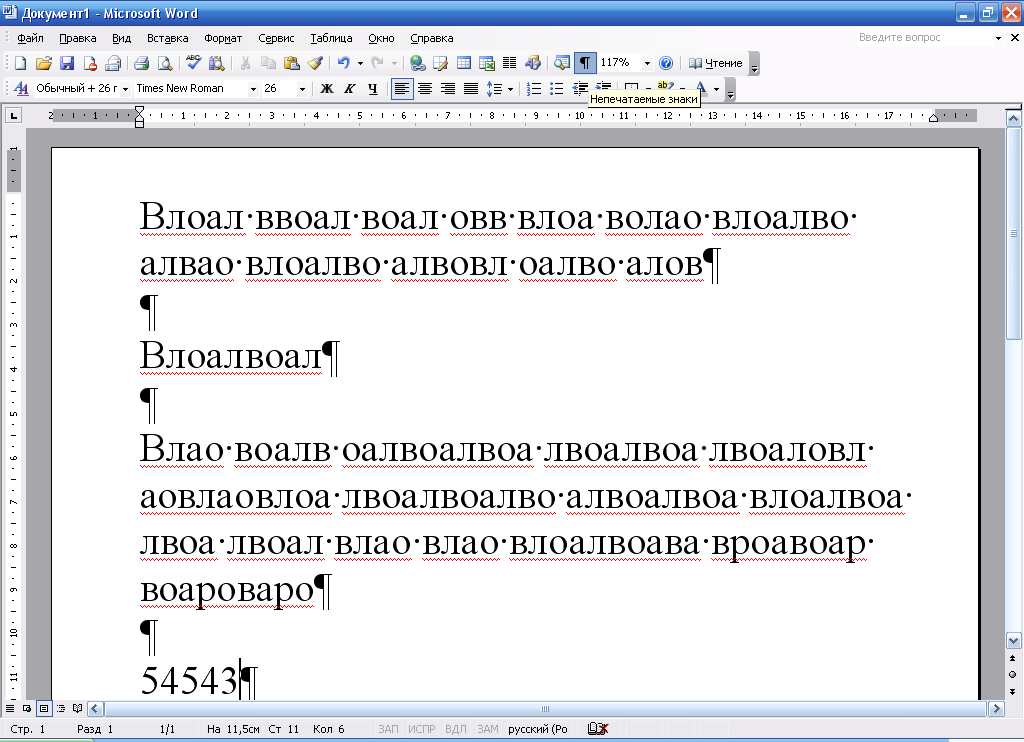The height and width of the screenshot is (742, 1024).
Task: Justify the text
Action: point(471,88)
